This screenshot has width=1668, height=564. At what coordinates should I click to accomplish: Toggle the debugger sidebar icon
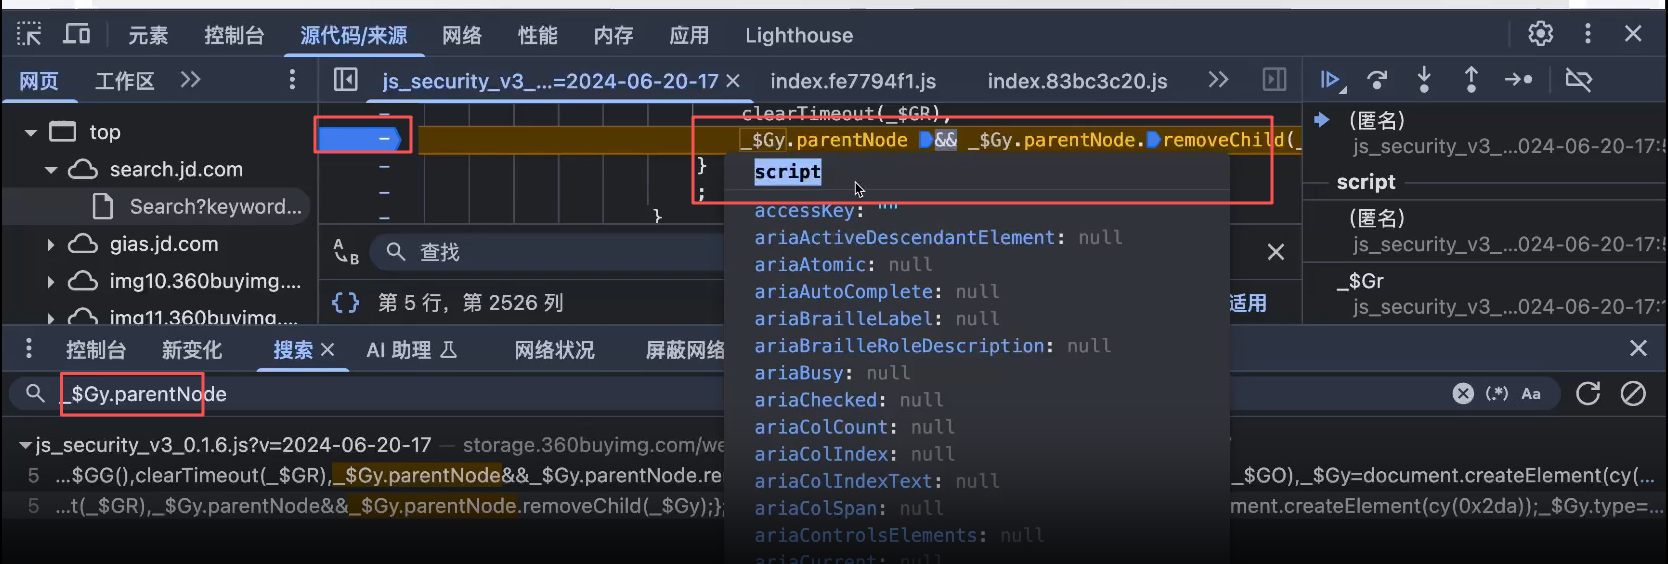click(x=1274, y=80)
